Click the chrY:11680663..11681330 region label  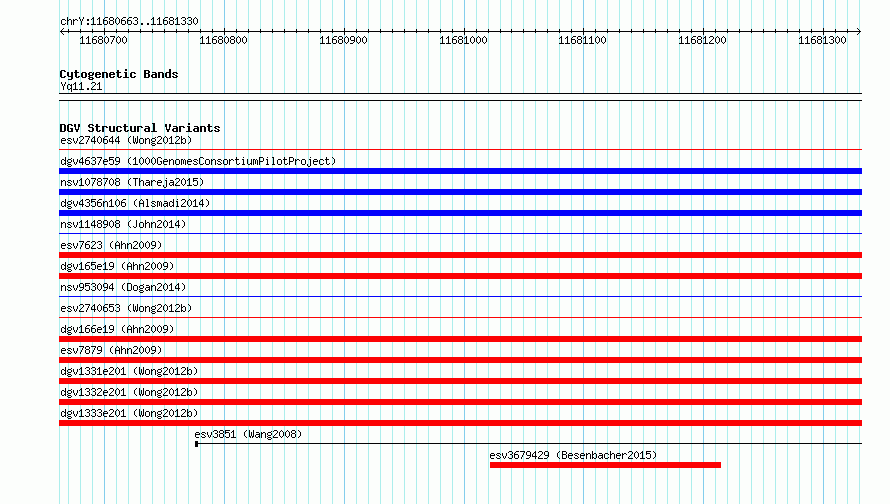click(x=129, y=21)
